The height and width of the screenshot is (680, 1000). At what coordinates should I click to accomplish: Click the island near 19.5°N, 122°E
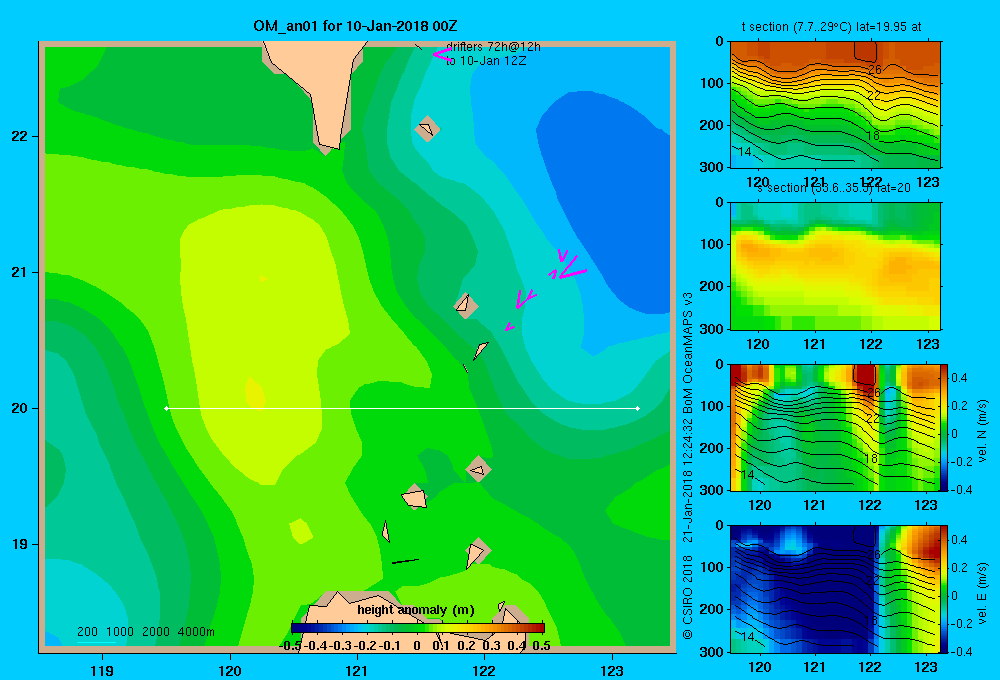[x=478, y=469]
